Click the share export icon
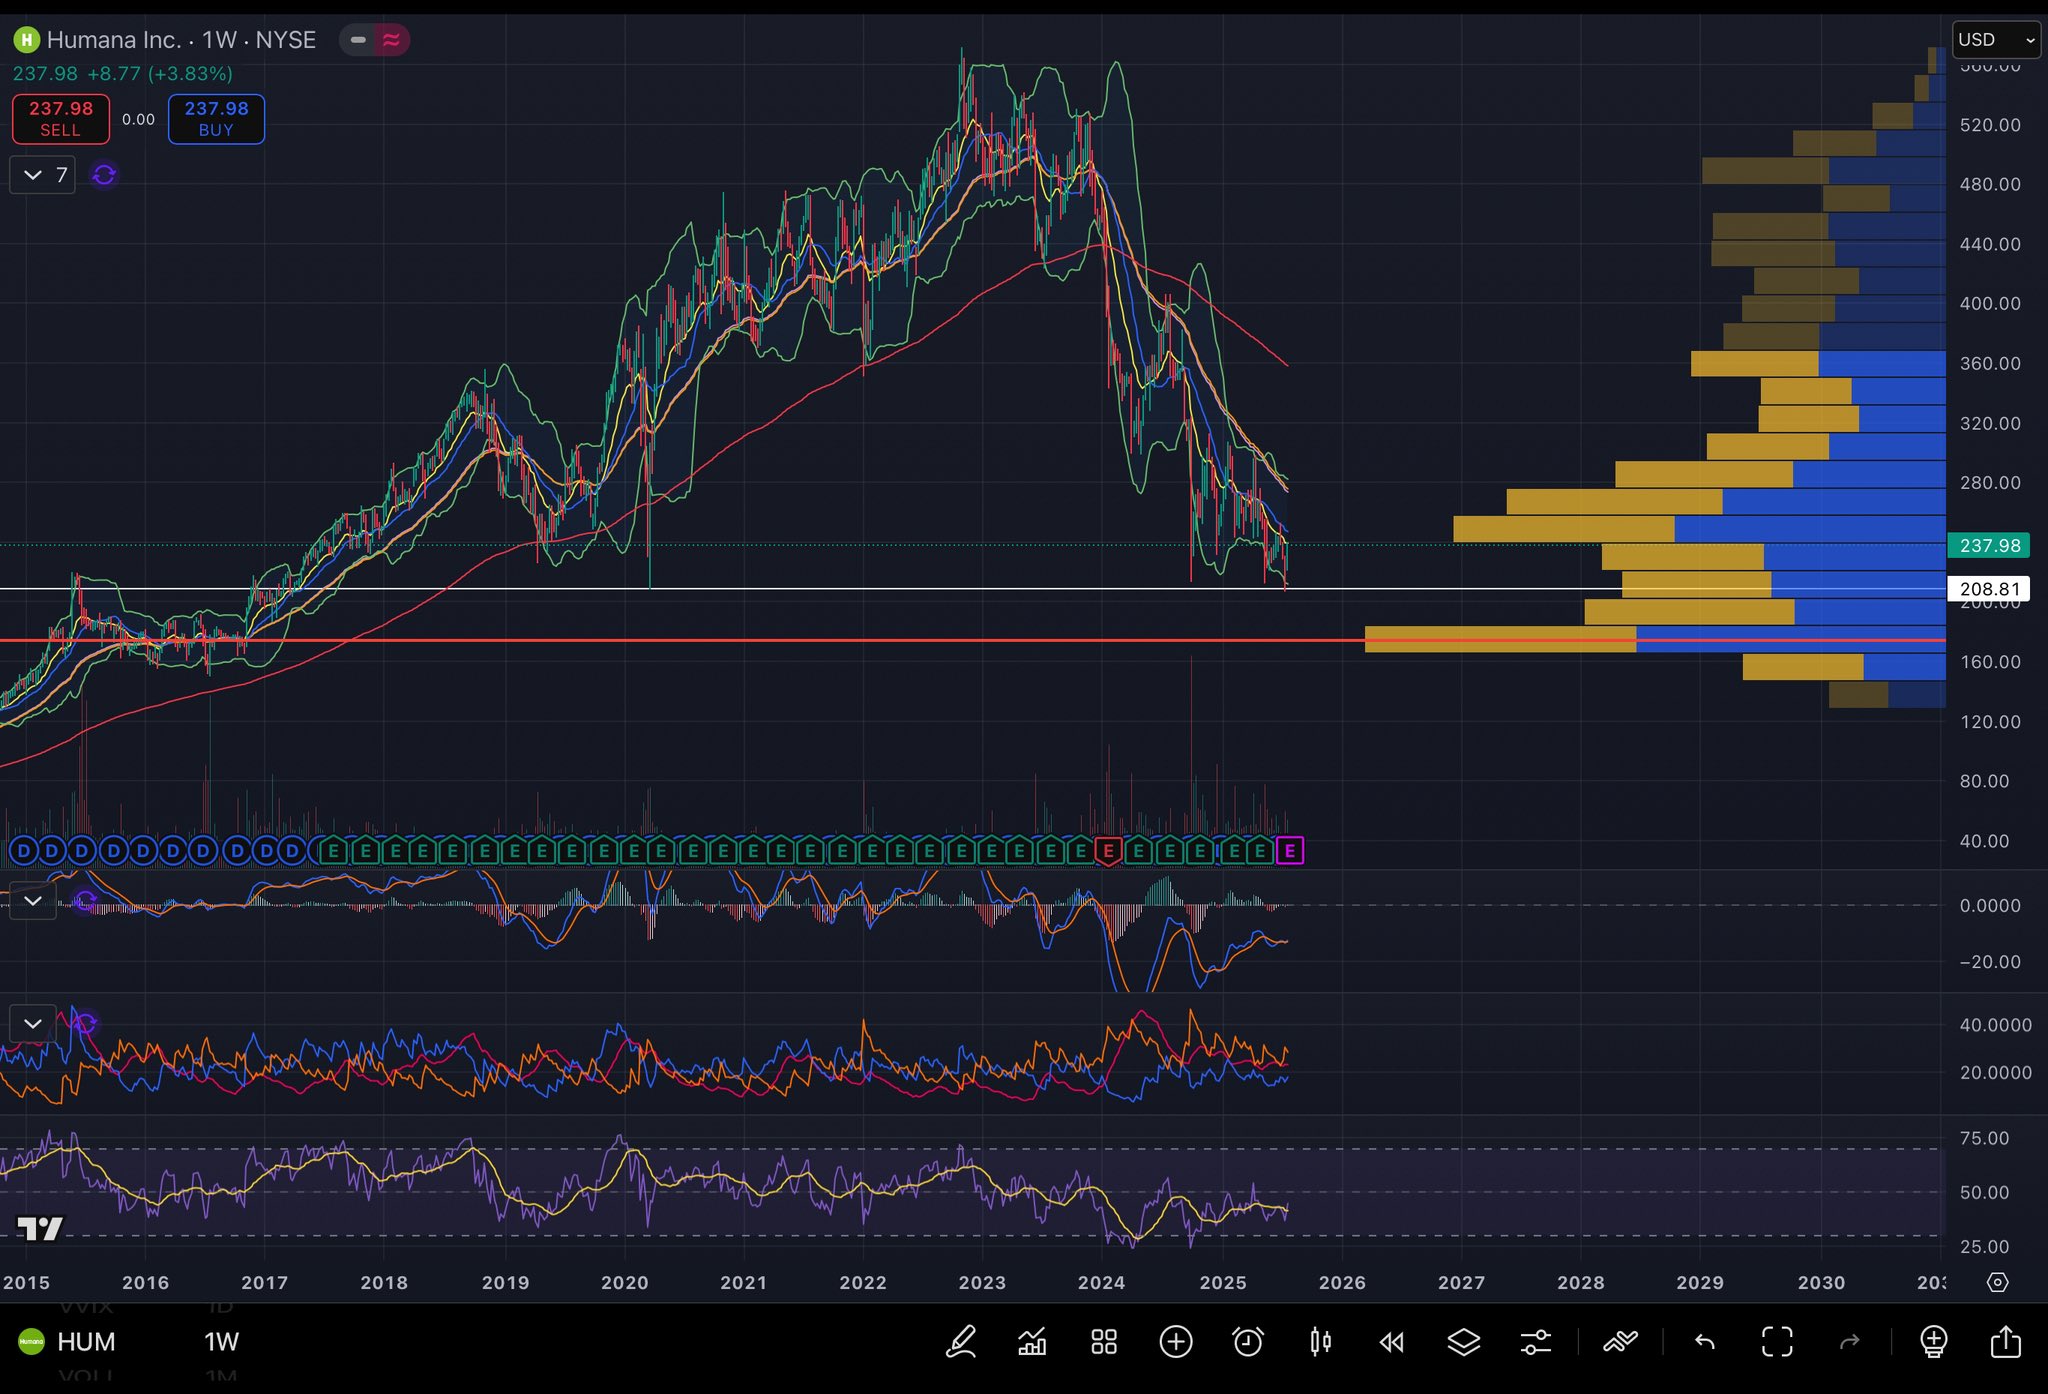2048x1394 pixels. tap(2006, 1341)
